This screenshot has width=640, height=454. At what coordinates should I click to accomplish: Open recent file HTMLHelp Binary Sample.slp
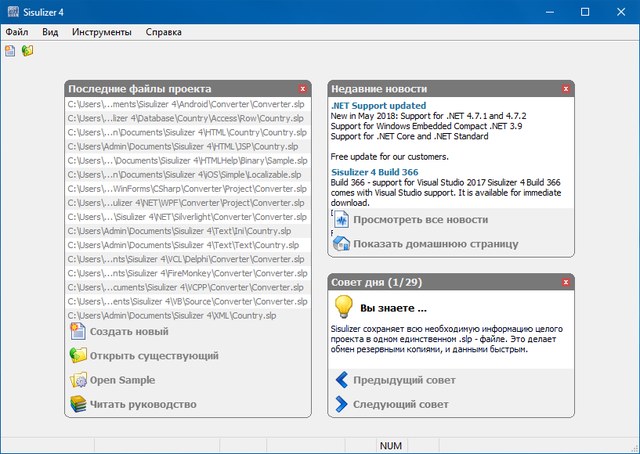click(x=187, y=160)
